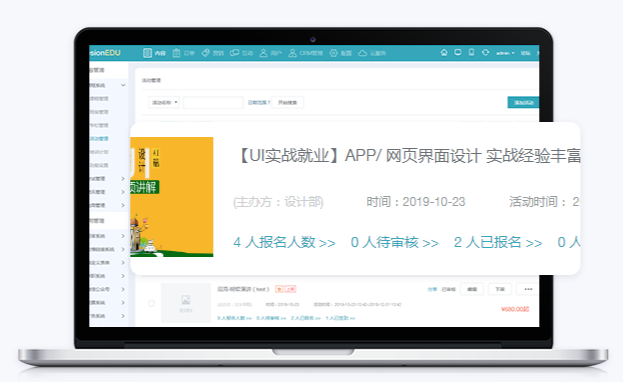Open the 配置 gear settings icon
The height and width of the screenshot is (382, 623).
pos(333,53)
